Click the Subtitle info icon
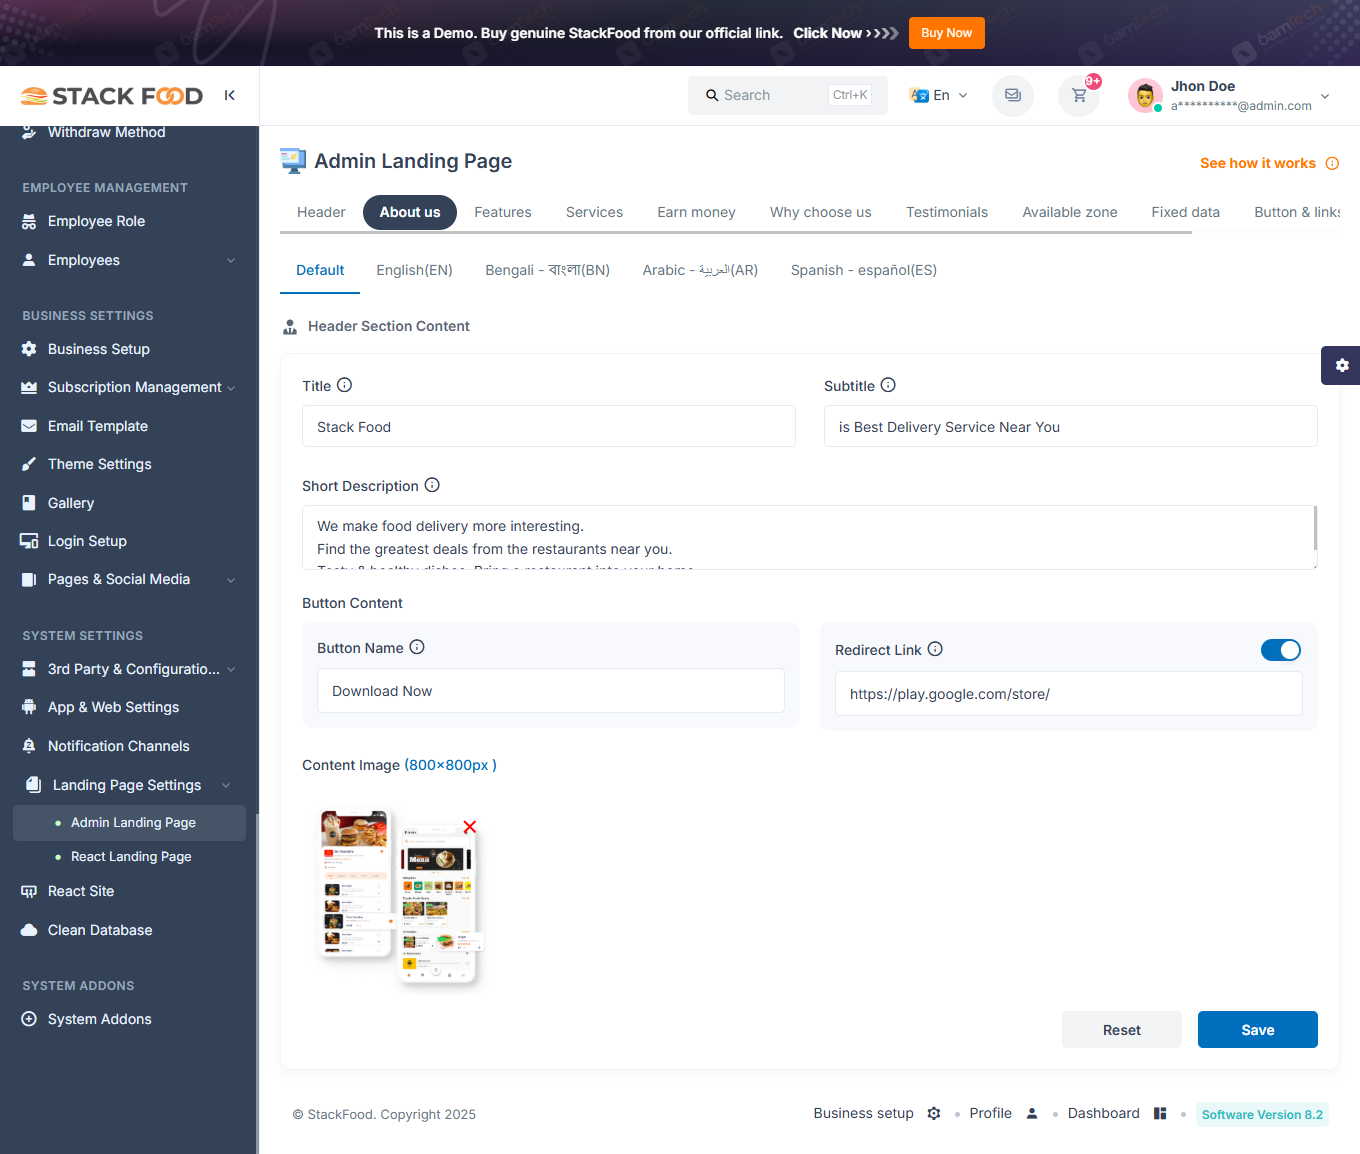This screenshot has width=1360, height=1154. pos(888,385)
